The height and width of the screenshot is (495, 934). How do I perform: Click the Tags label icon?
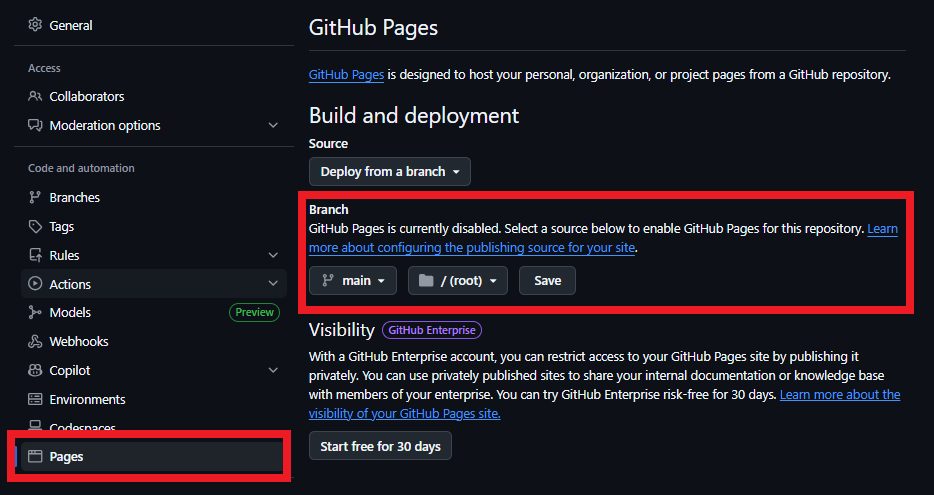35,227
